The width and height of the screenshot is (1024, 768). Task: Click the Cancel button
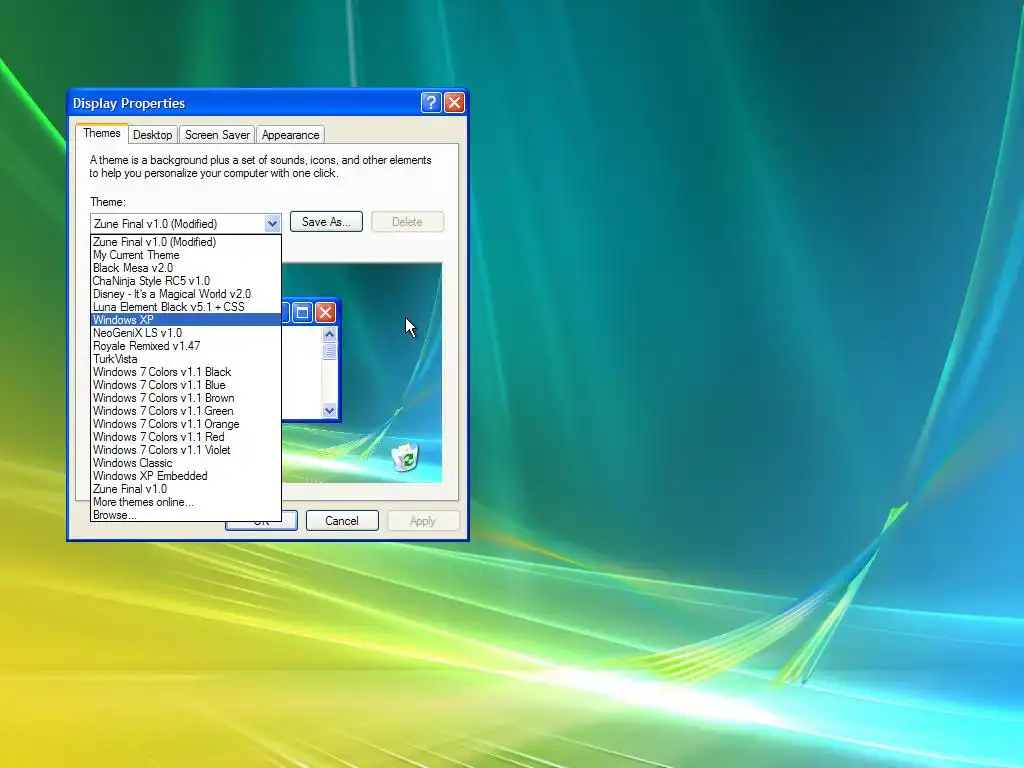(x=342, y=520)
